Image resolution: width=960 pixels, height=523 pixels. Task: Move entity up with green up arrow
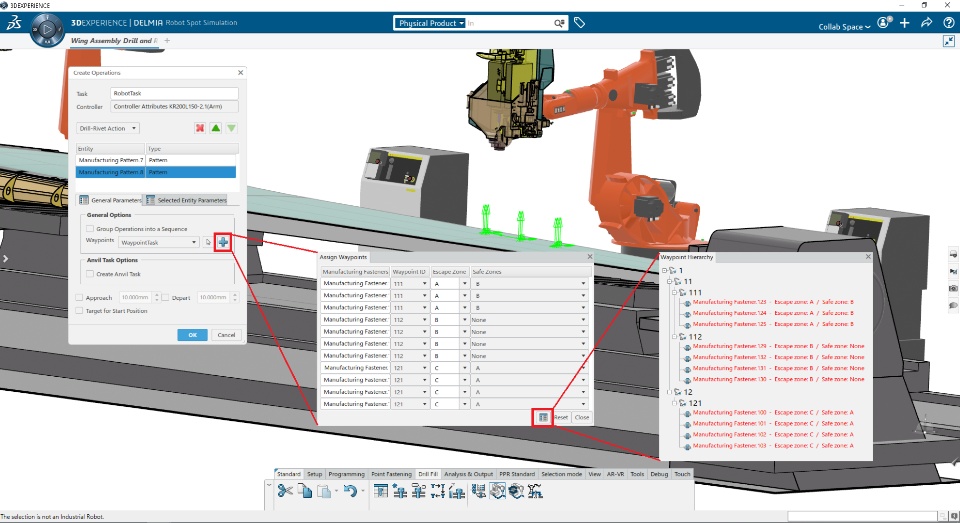(216, 128)
